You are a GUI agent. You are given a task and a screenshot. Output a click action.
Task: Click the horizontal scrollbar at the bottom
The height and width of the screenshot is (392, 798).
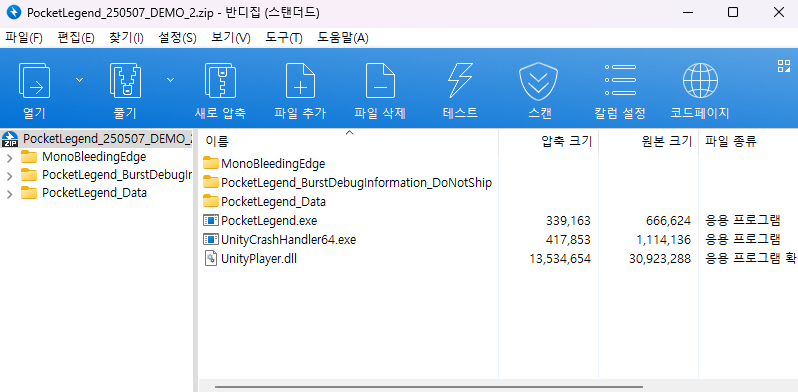429,387
